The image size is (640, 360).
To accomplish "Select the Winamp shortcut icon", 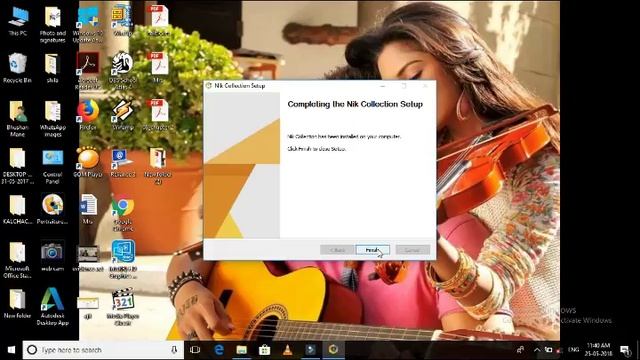I will (x=122, y=115).
